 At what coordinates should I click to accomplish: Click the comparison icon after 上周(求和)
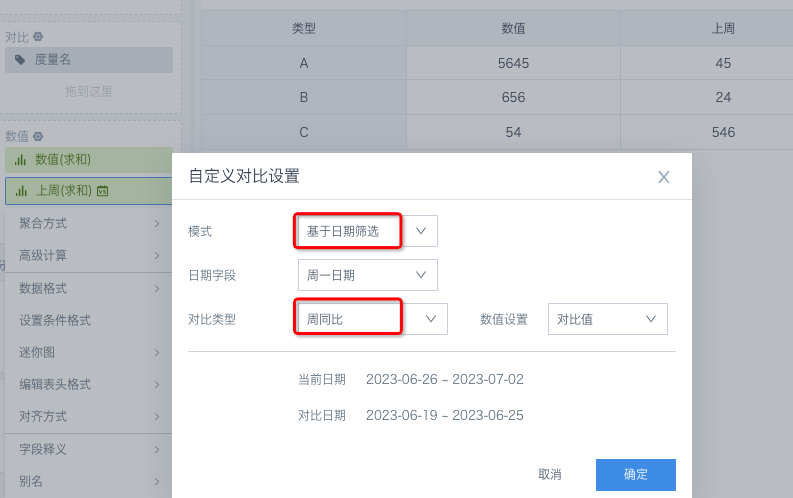click(102, 191)
